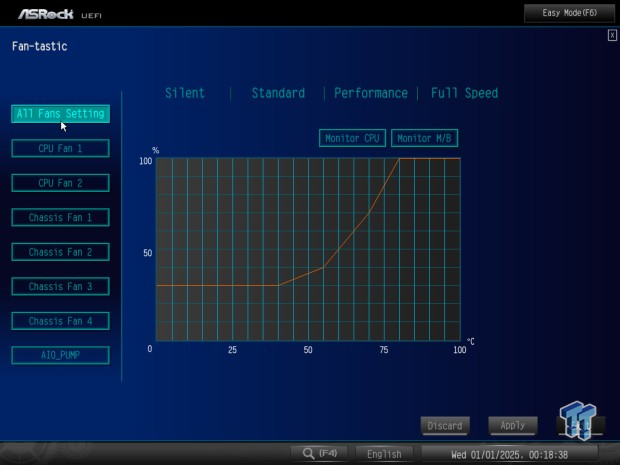Apply the fan curve settings
The image size is (620, 465).
point(512,425)
